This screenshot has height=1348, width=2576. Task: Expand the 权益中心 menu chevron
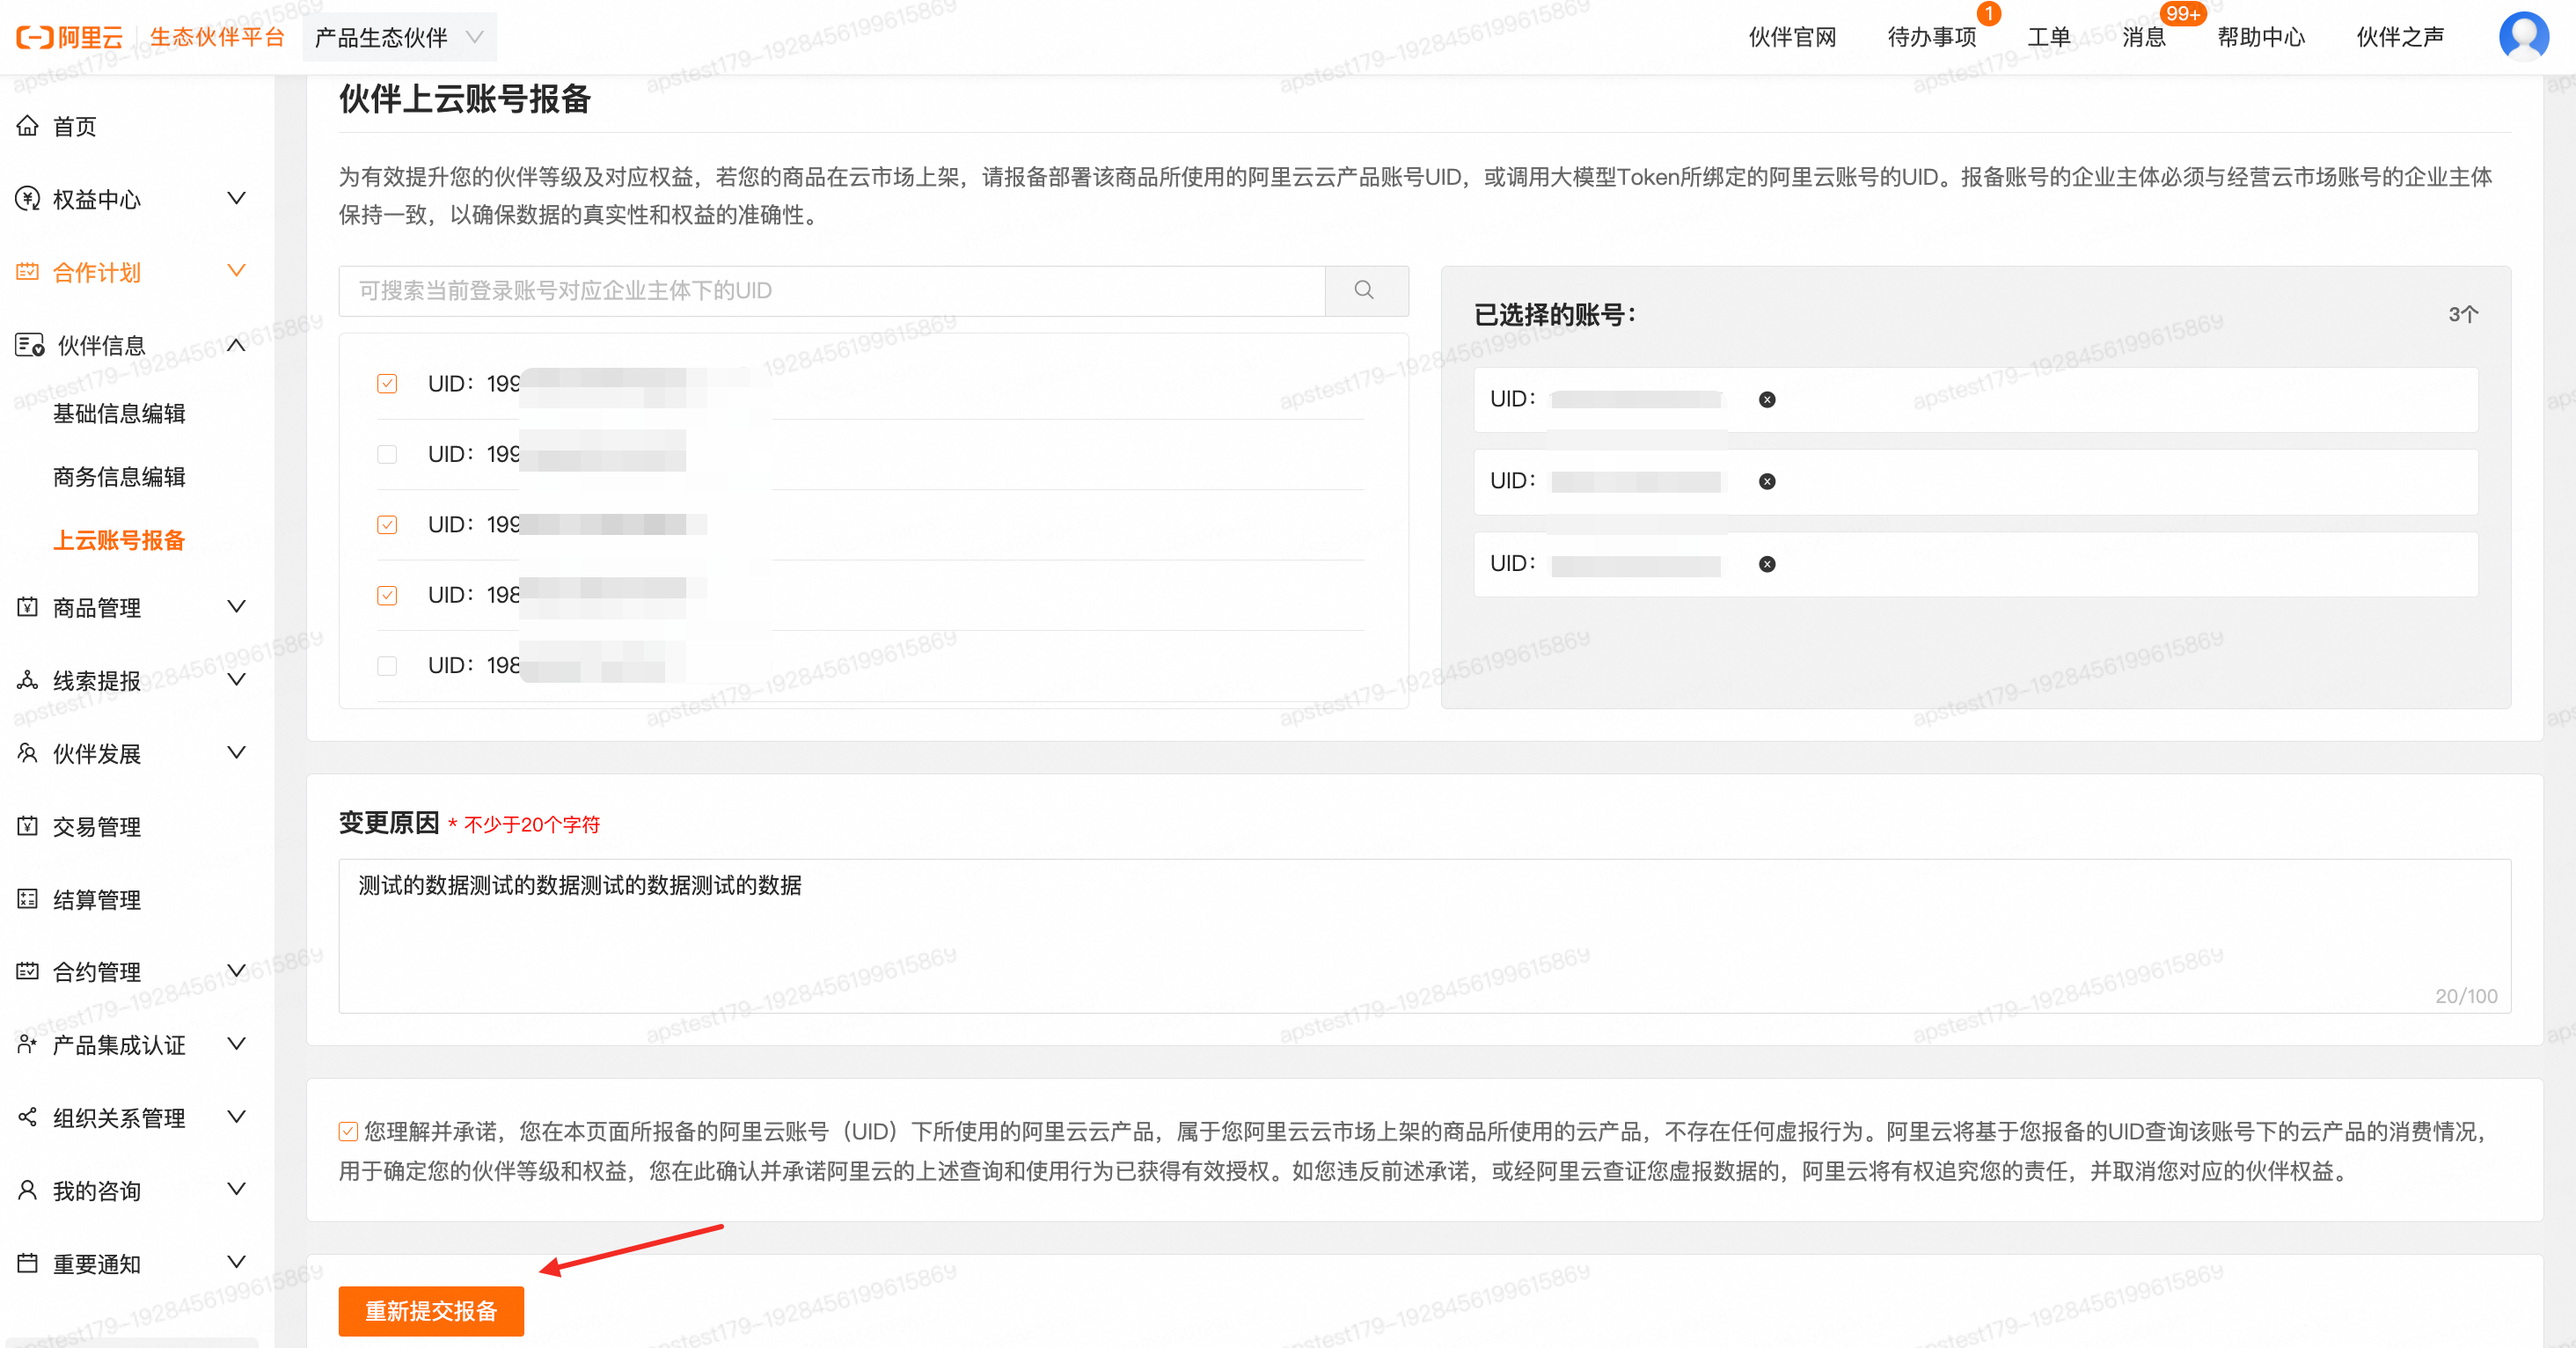point(237,198)
